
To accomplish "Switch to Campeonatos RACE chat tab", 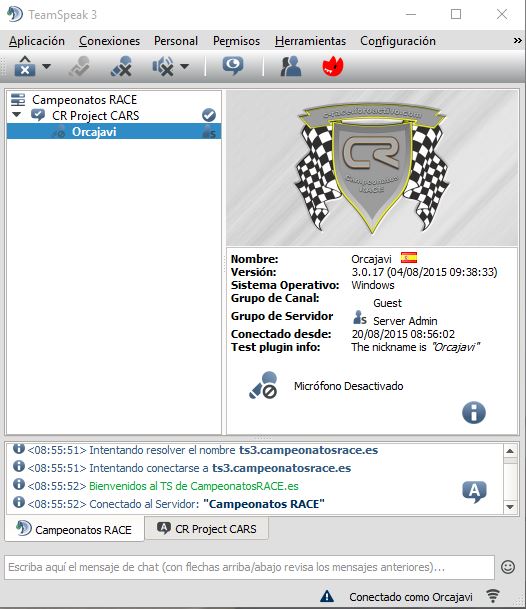I will tap(74, 529).
